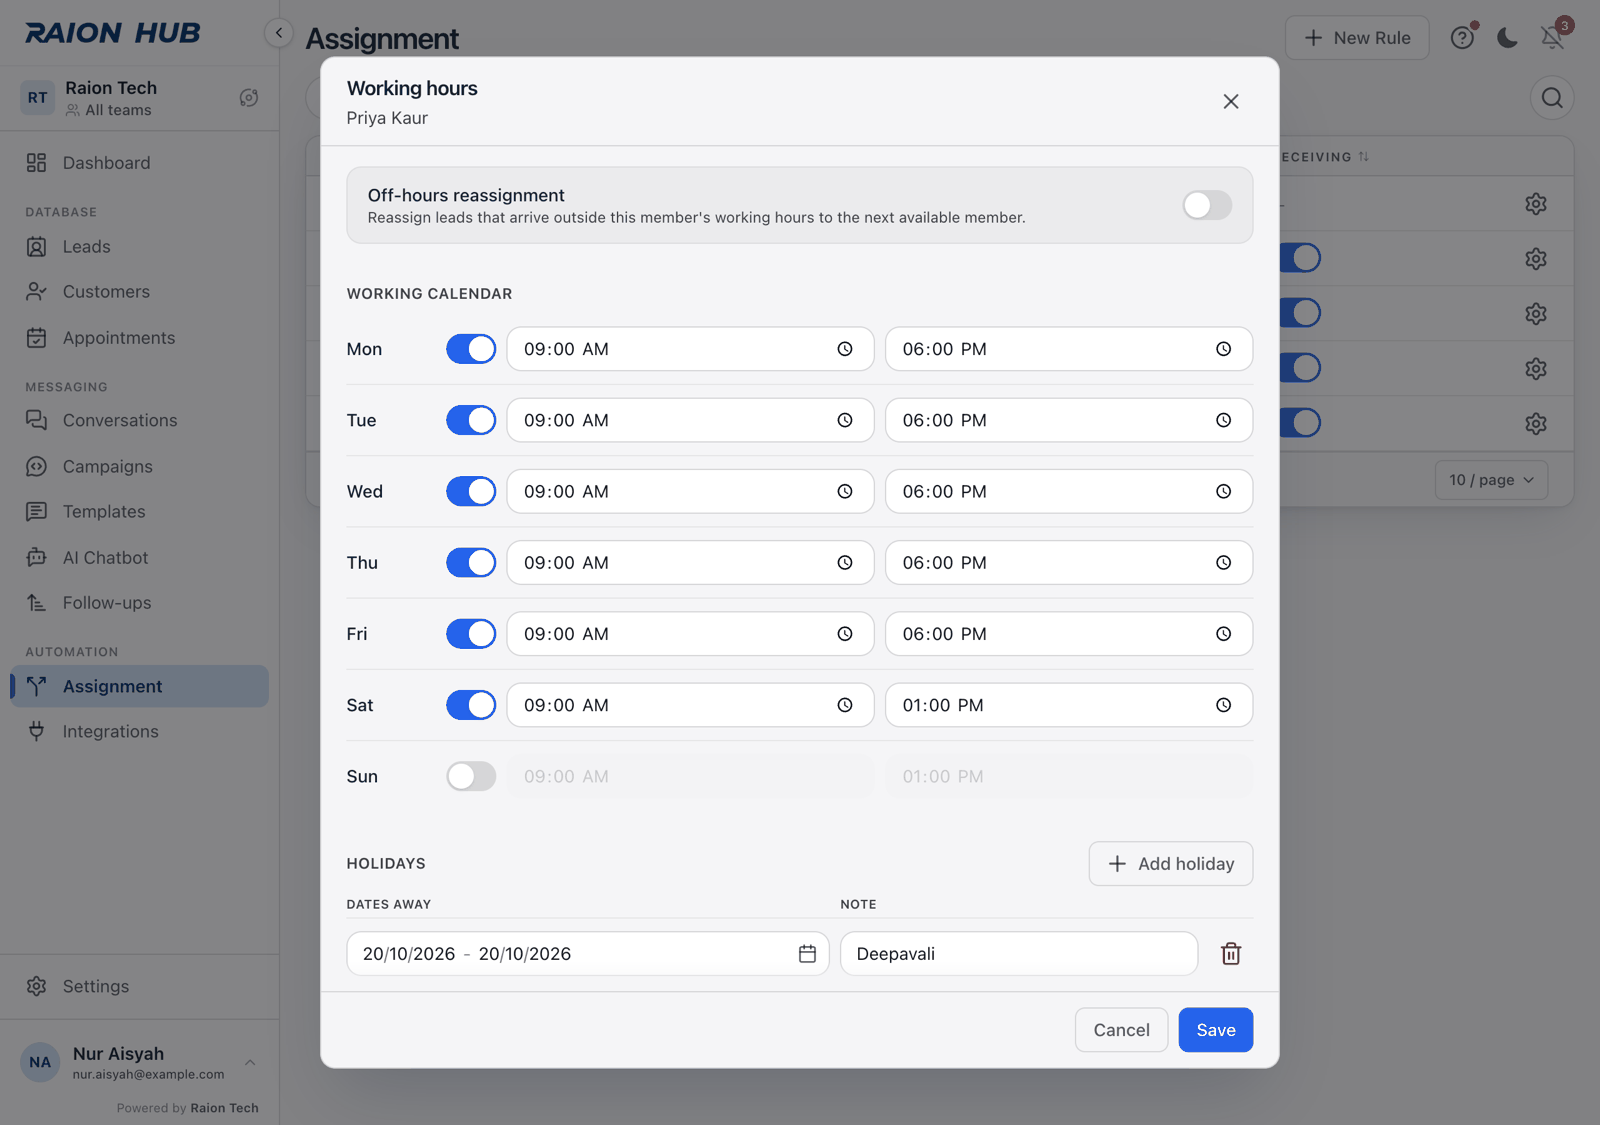Close the Working hours dialog

[x=1231, y=101]
